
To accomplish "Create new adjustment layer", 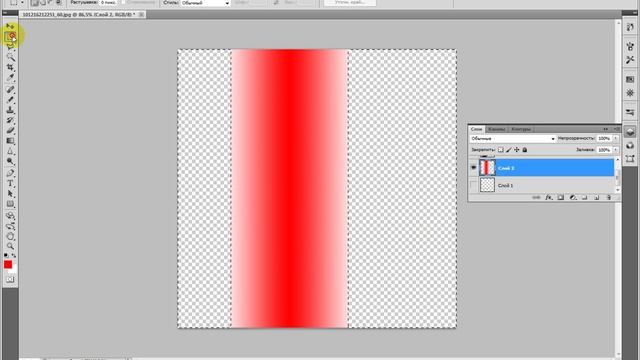I will [x=573, y=198].
